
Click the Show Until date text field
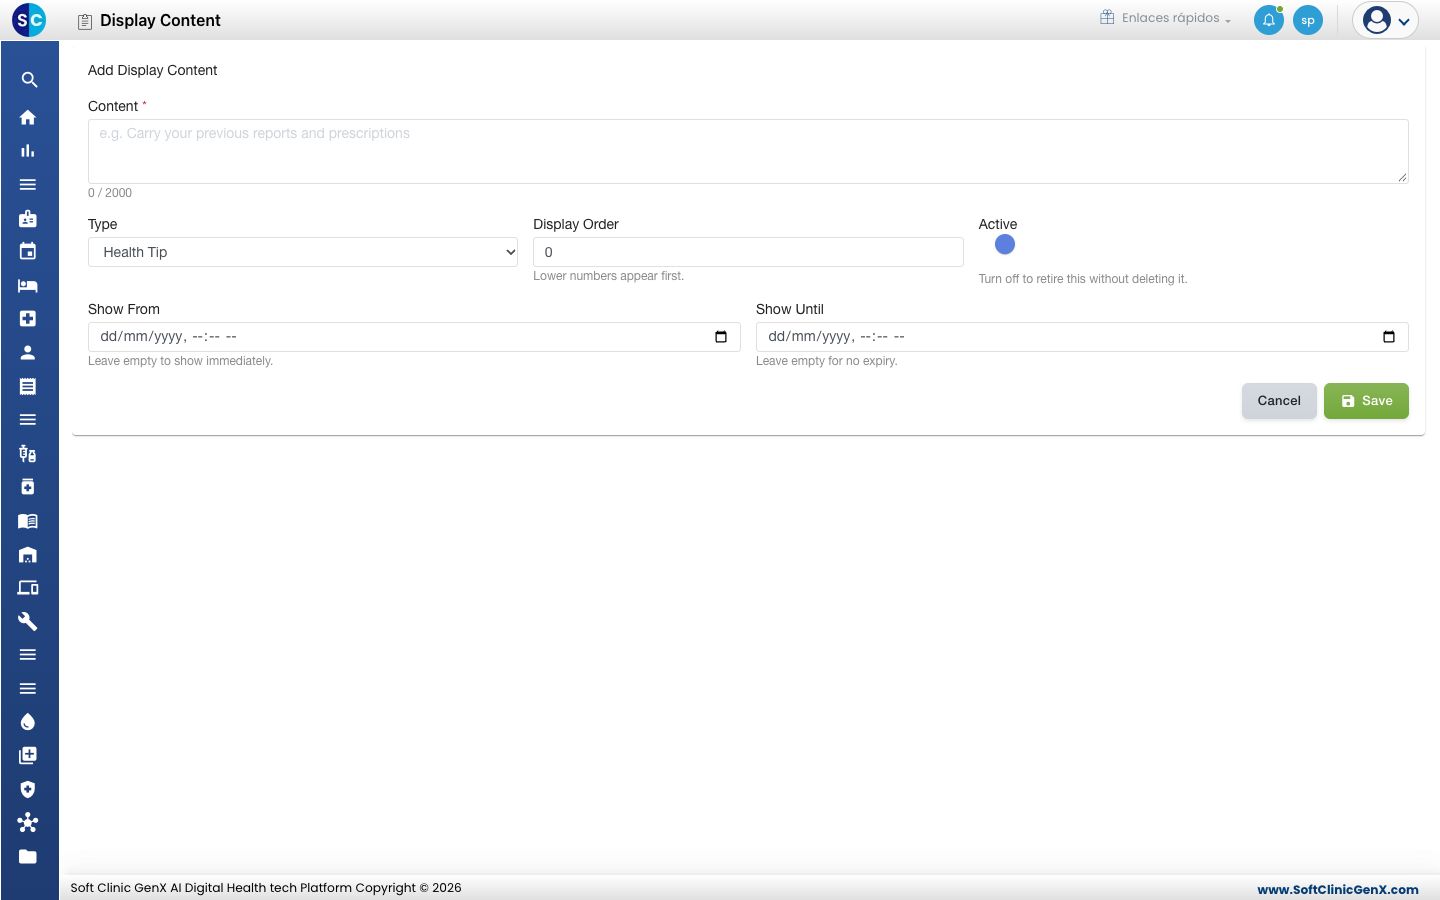pyautogui.click(x=1082, y=337)
